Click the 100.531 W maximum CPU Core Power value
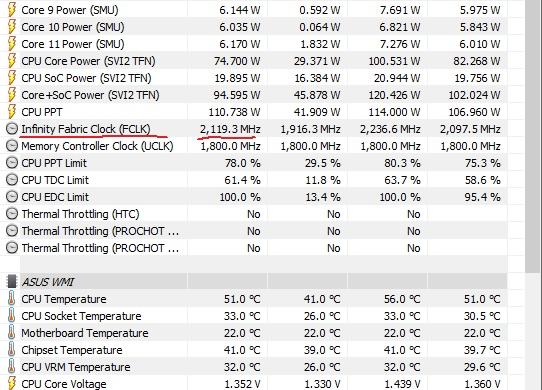The image size is (542, 390). [x=394, y=61]
